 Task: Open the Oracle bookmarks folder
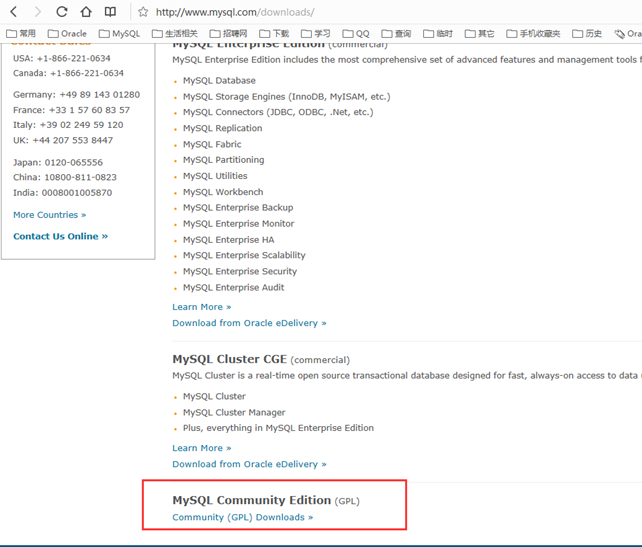click(x=67, y=34)
